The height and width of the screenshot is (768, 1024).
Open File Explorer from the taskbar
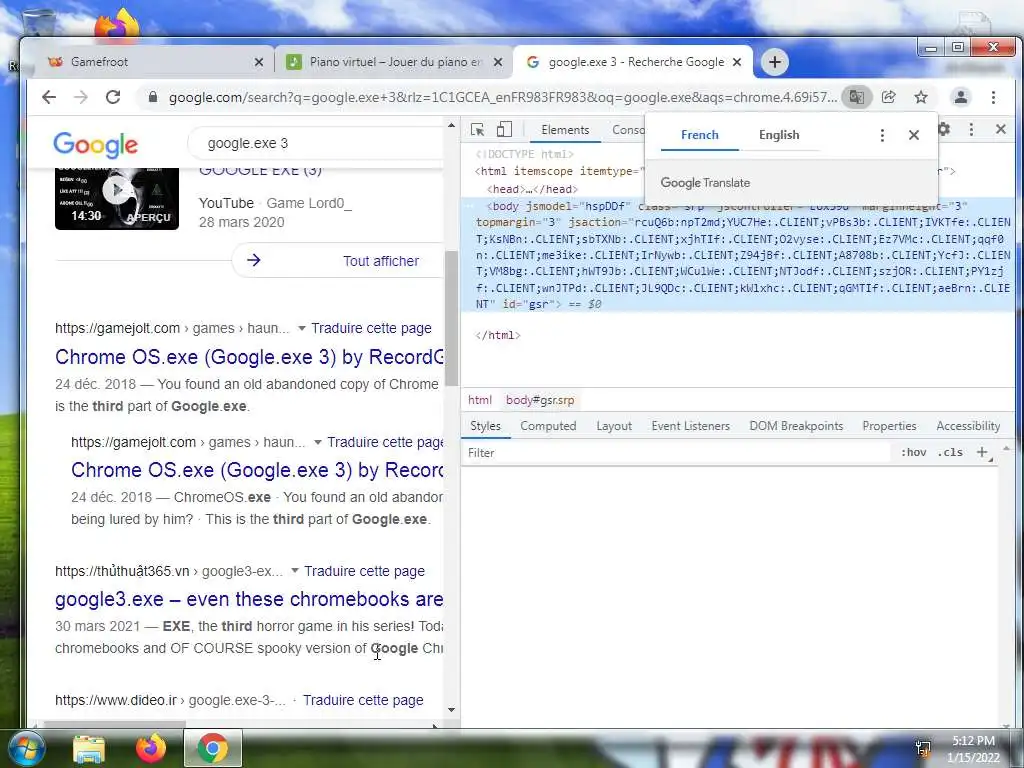pyautogui.click(x=89, y=749)
